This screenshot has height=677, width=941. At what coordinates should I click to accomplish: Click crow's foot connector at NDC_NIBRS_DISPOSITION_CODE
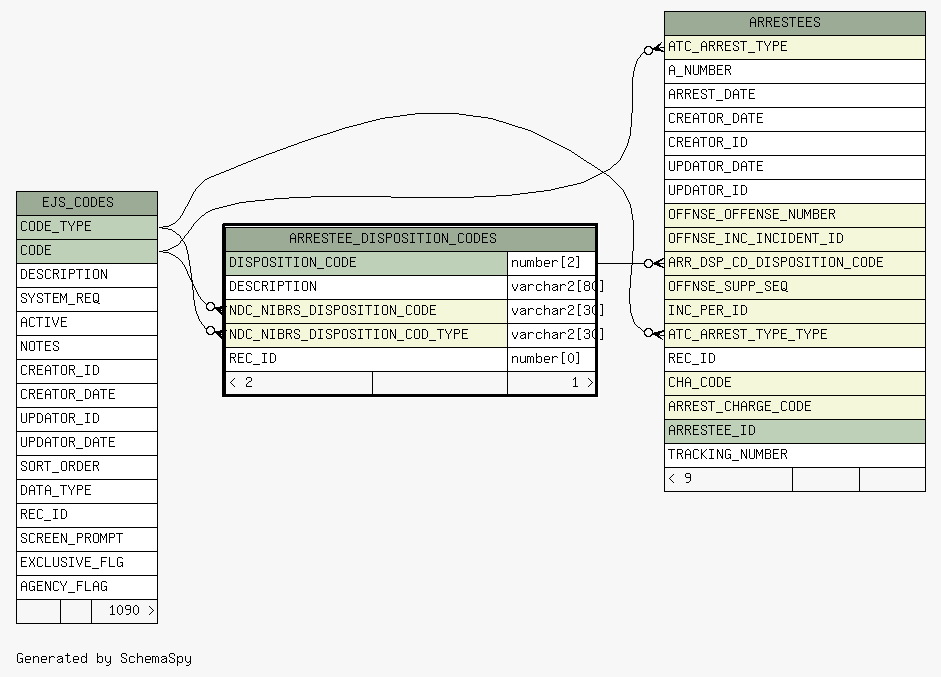coord(215,308)
